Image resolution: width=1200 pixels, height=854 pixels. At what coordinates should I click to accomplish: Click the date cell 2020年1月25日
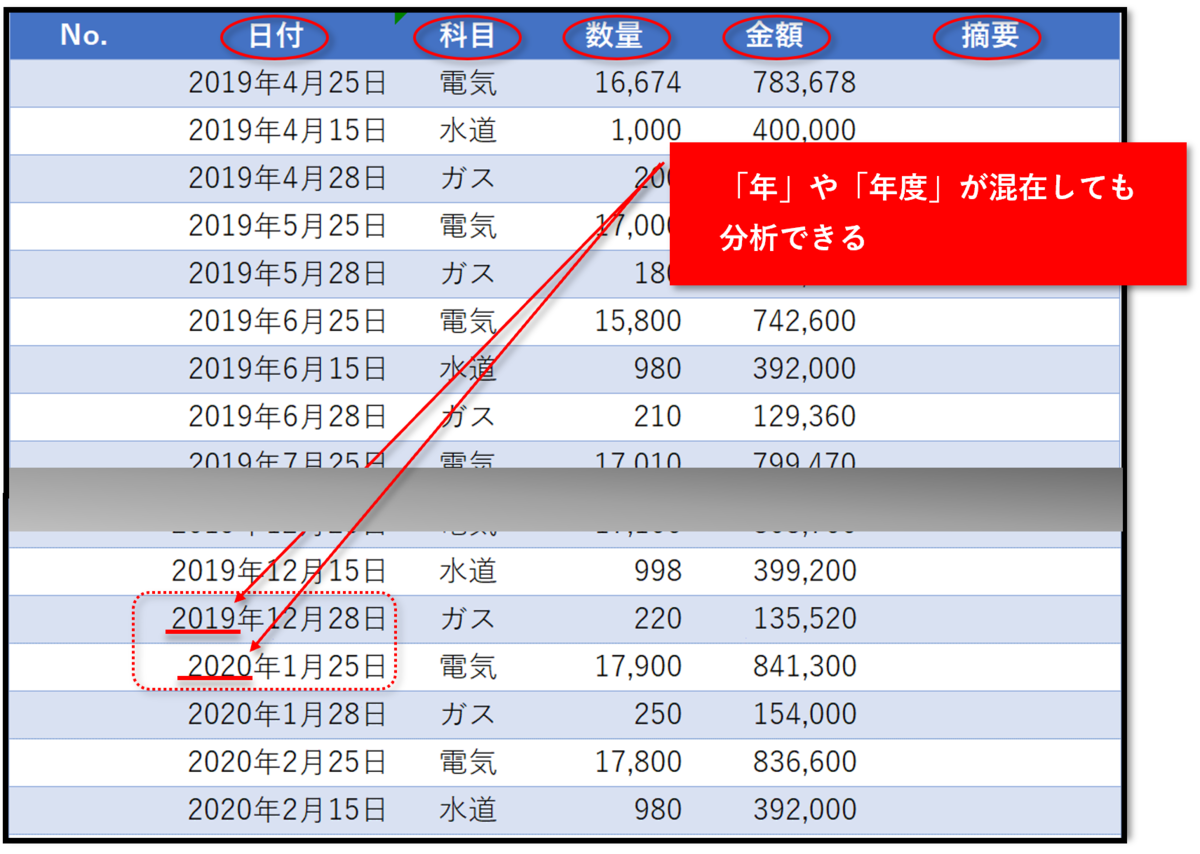coord(287,666)
